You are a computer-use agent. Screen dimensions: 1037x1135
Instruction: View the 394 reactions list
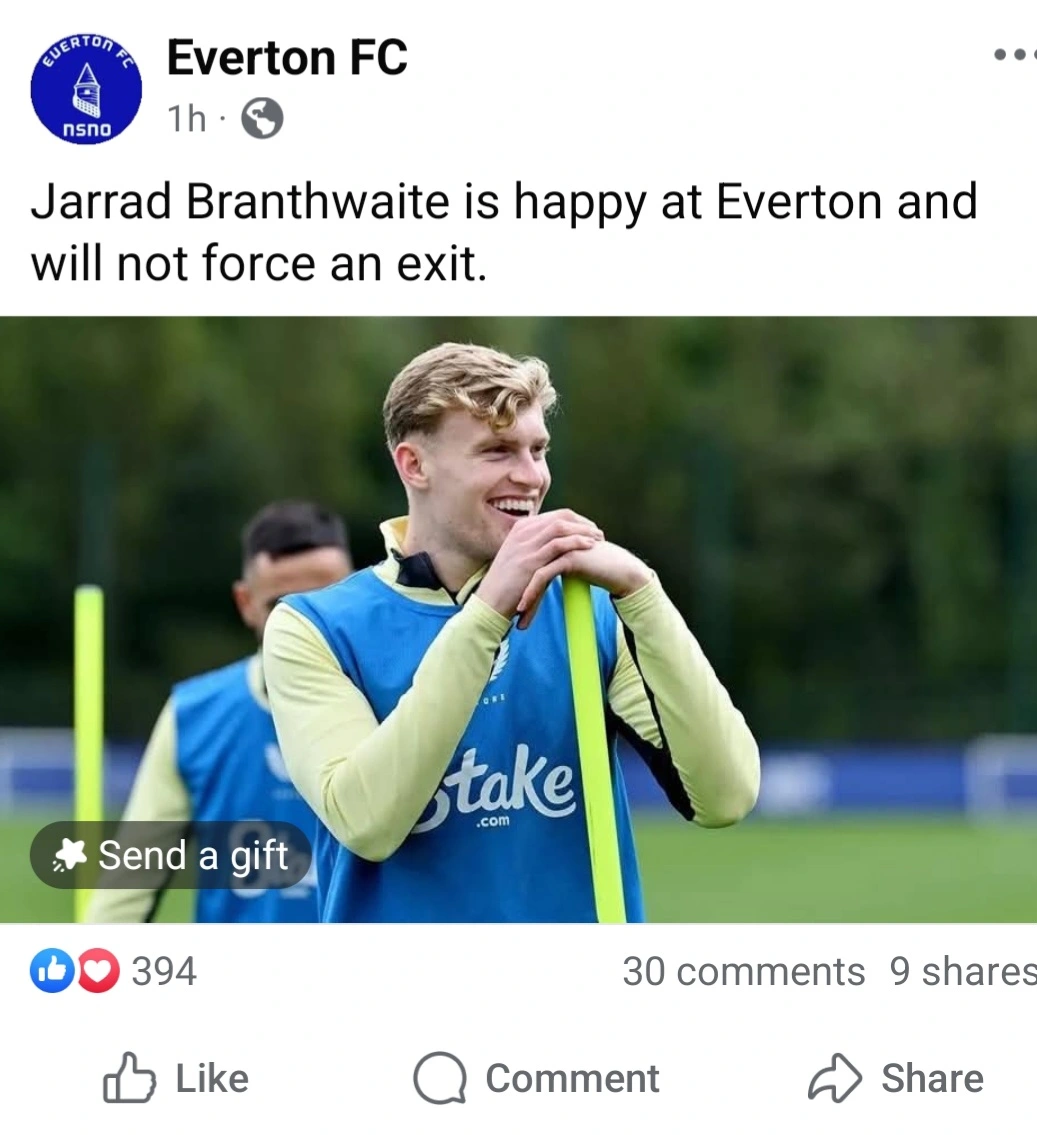(164, 971)
